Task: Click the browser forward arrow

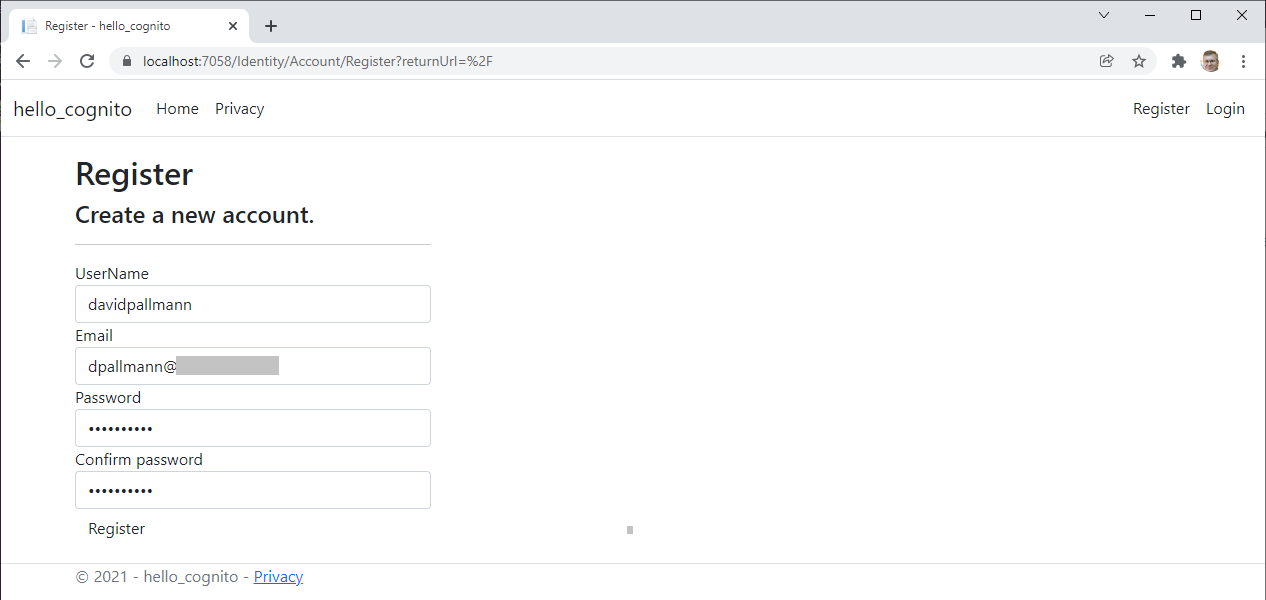Action: (x=55, y=61)
